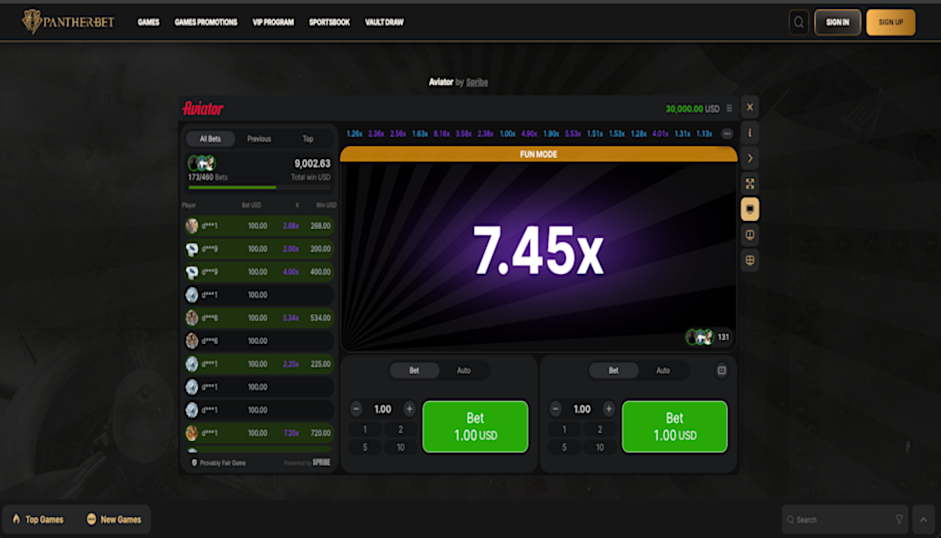Viewport: 941px width, 538px height.
Task: Select the single screen layout icon
Action: (750, 209)
